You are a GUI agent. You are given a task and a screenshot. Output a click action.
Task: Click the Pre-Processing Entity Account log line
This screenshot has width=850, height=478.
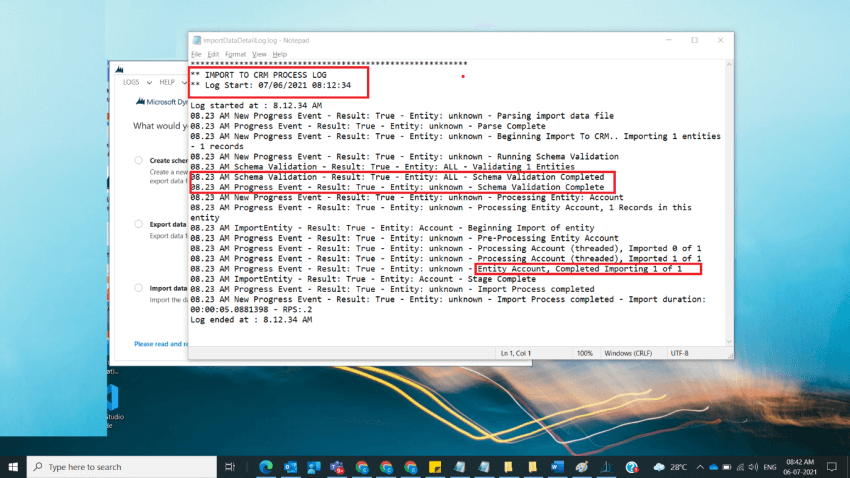click(x=404, y=238)
